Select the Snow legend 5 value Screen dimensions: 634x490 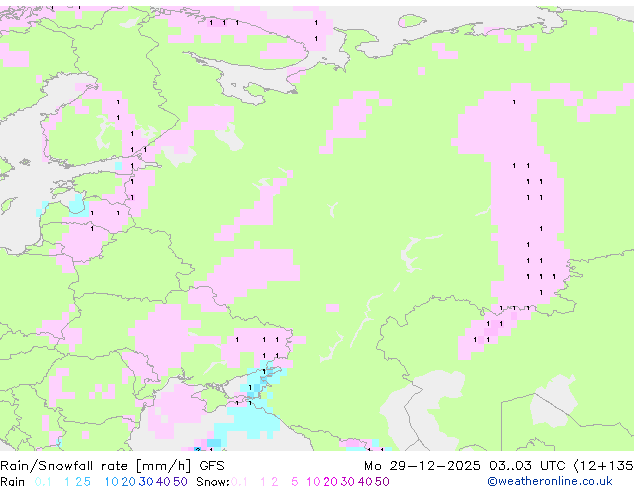click(x=295, y=482)
